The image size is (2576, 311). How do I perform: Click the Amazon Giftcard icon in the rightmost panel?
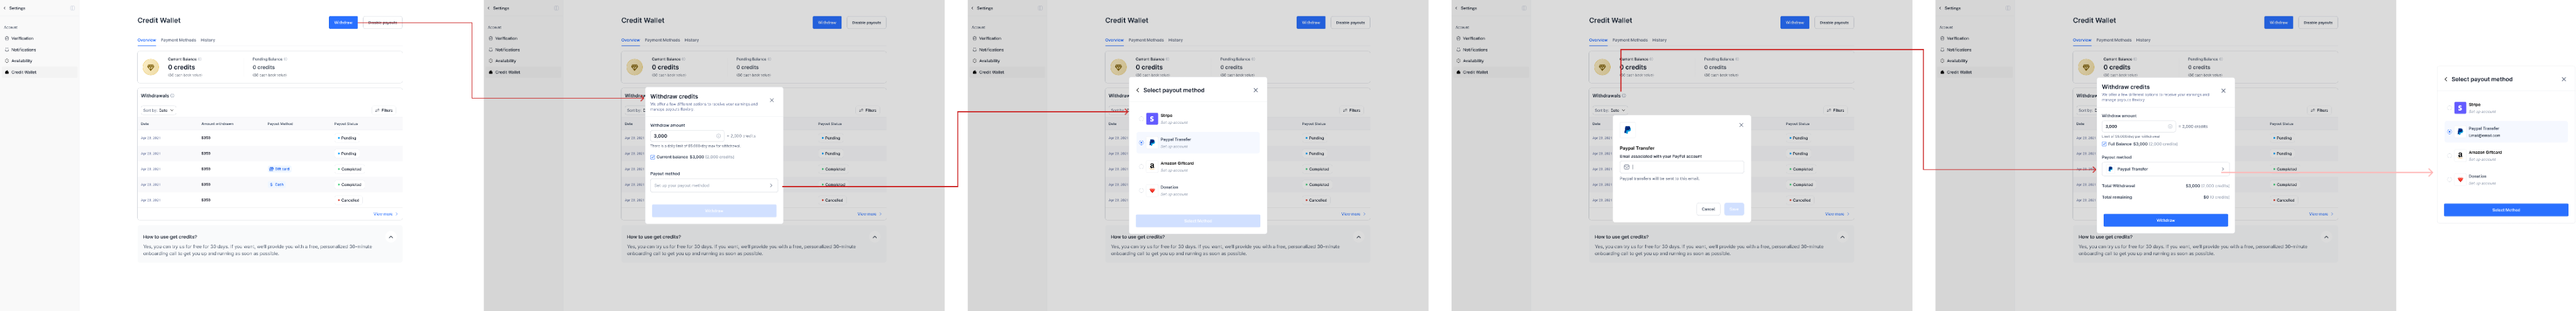tap(2460, 155)
